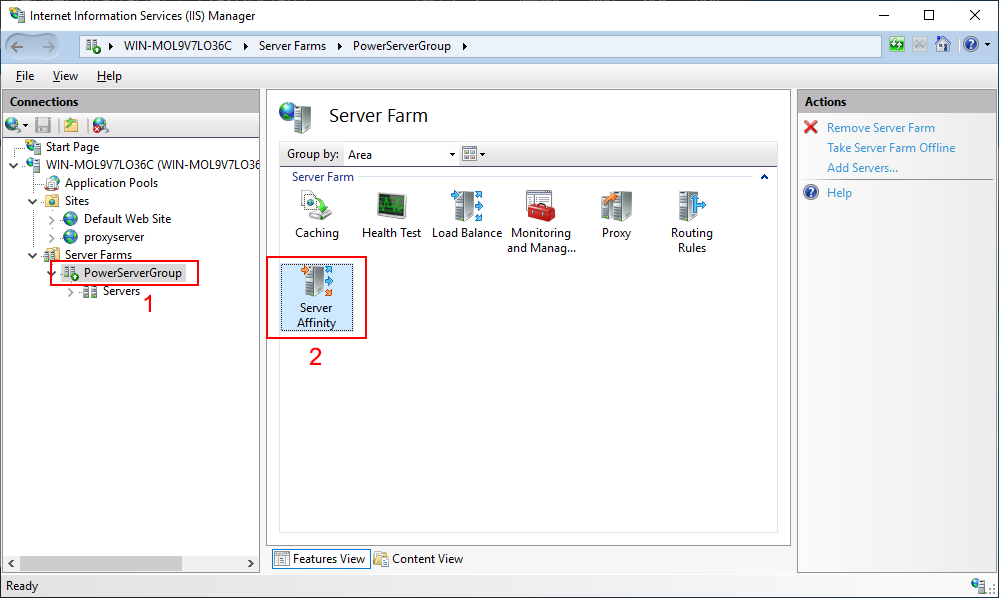Image resolution: width=999 pixels, height=598 pixels.
Task: Open the Load Balance feature
Action: click(x=466, y=214)
